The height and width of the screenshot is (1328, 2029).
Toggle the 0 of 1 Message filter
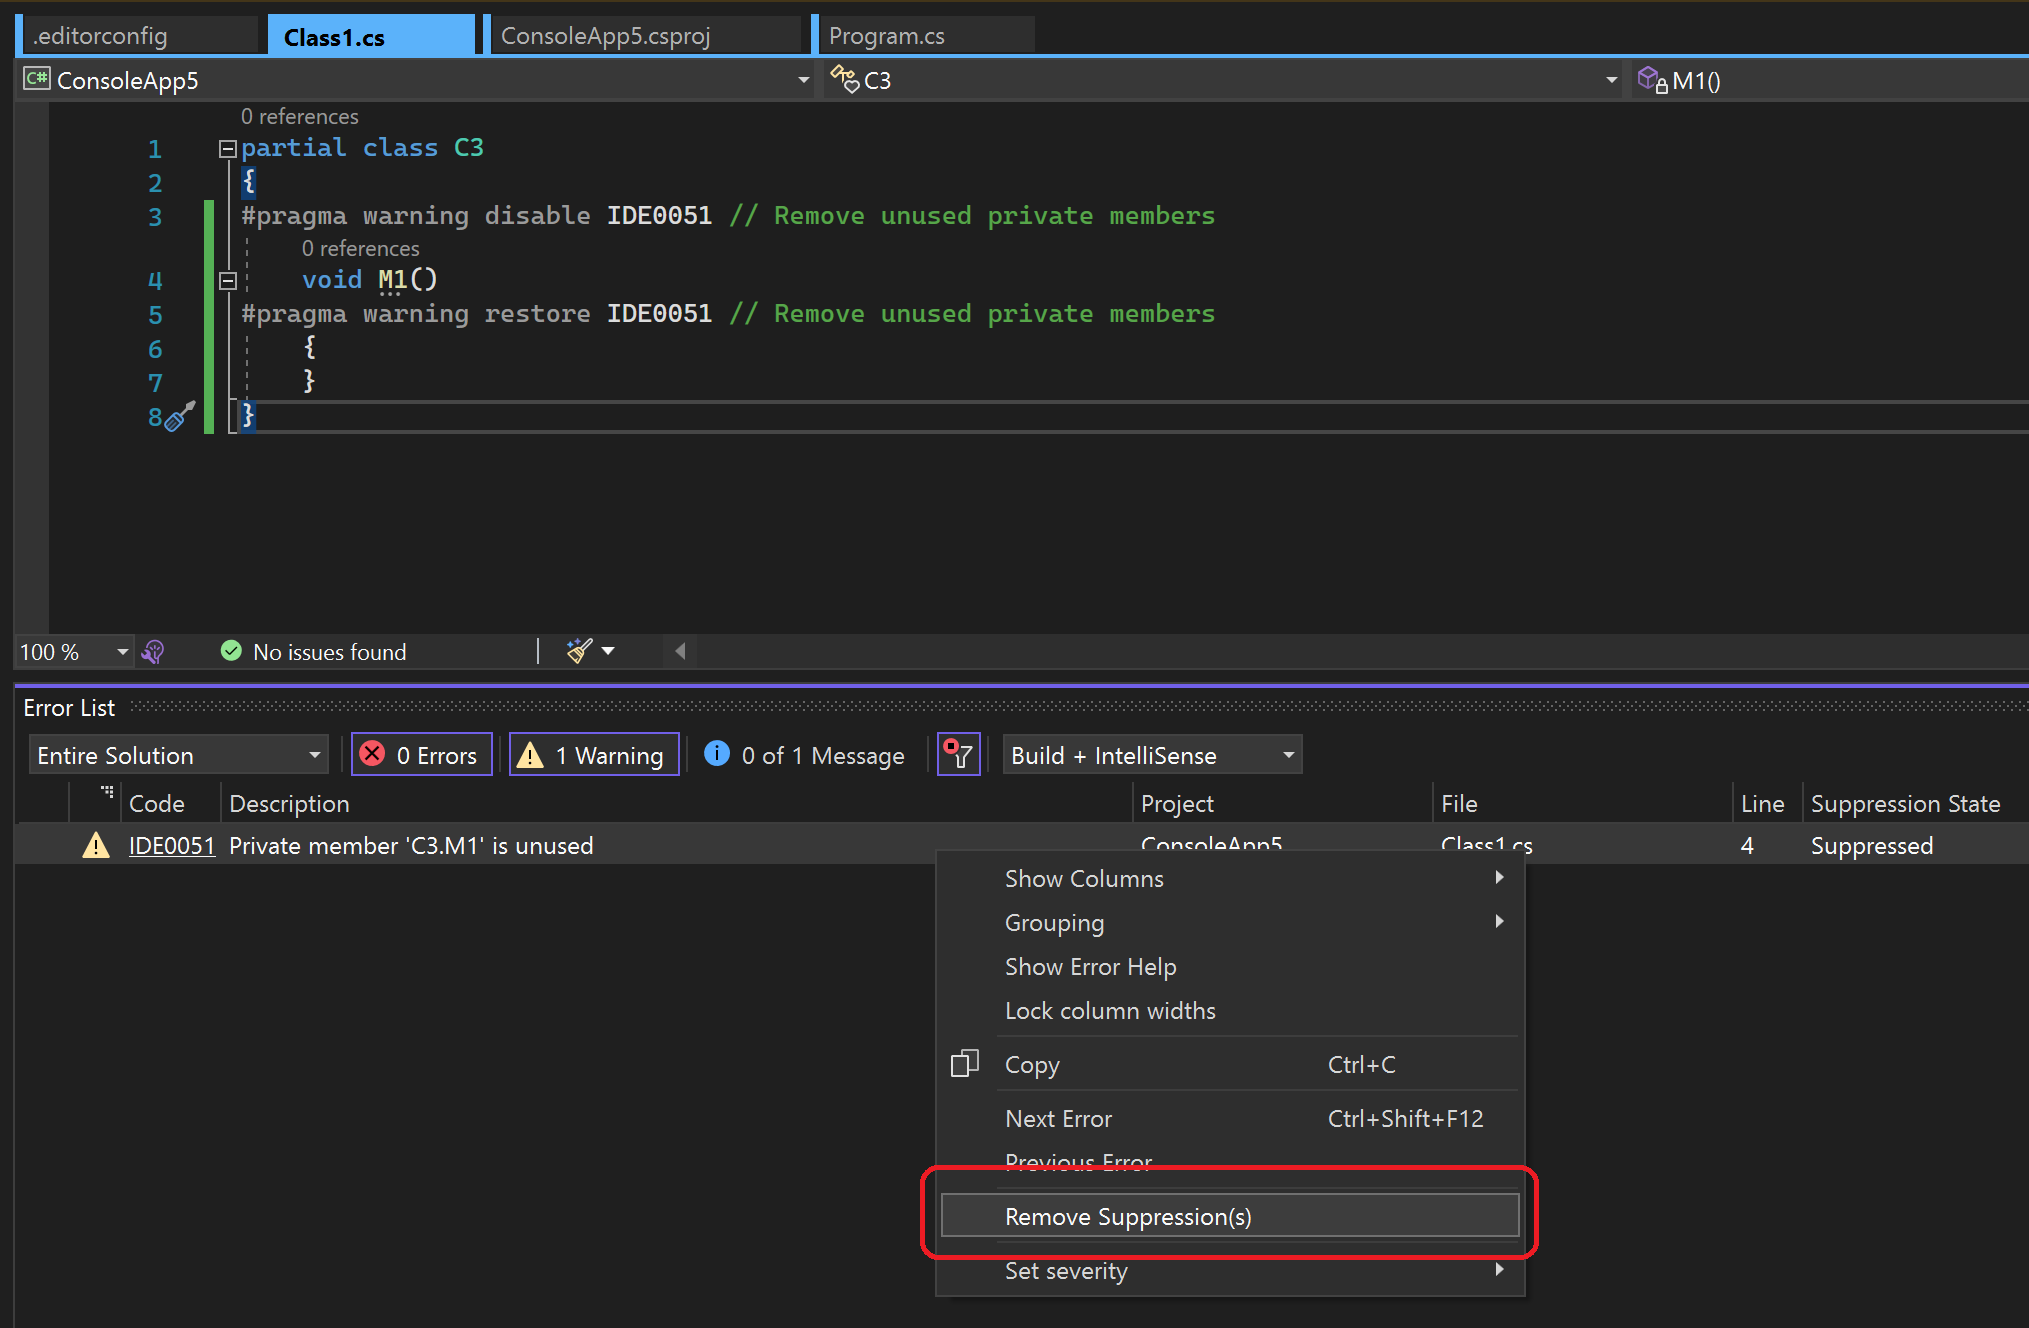[x=805, y=755]
